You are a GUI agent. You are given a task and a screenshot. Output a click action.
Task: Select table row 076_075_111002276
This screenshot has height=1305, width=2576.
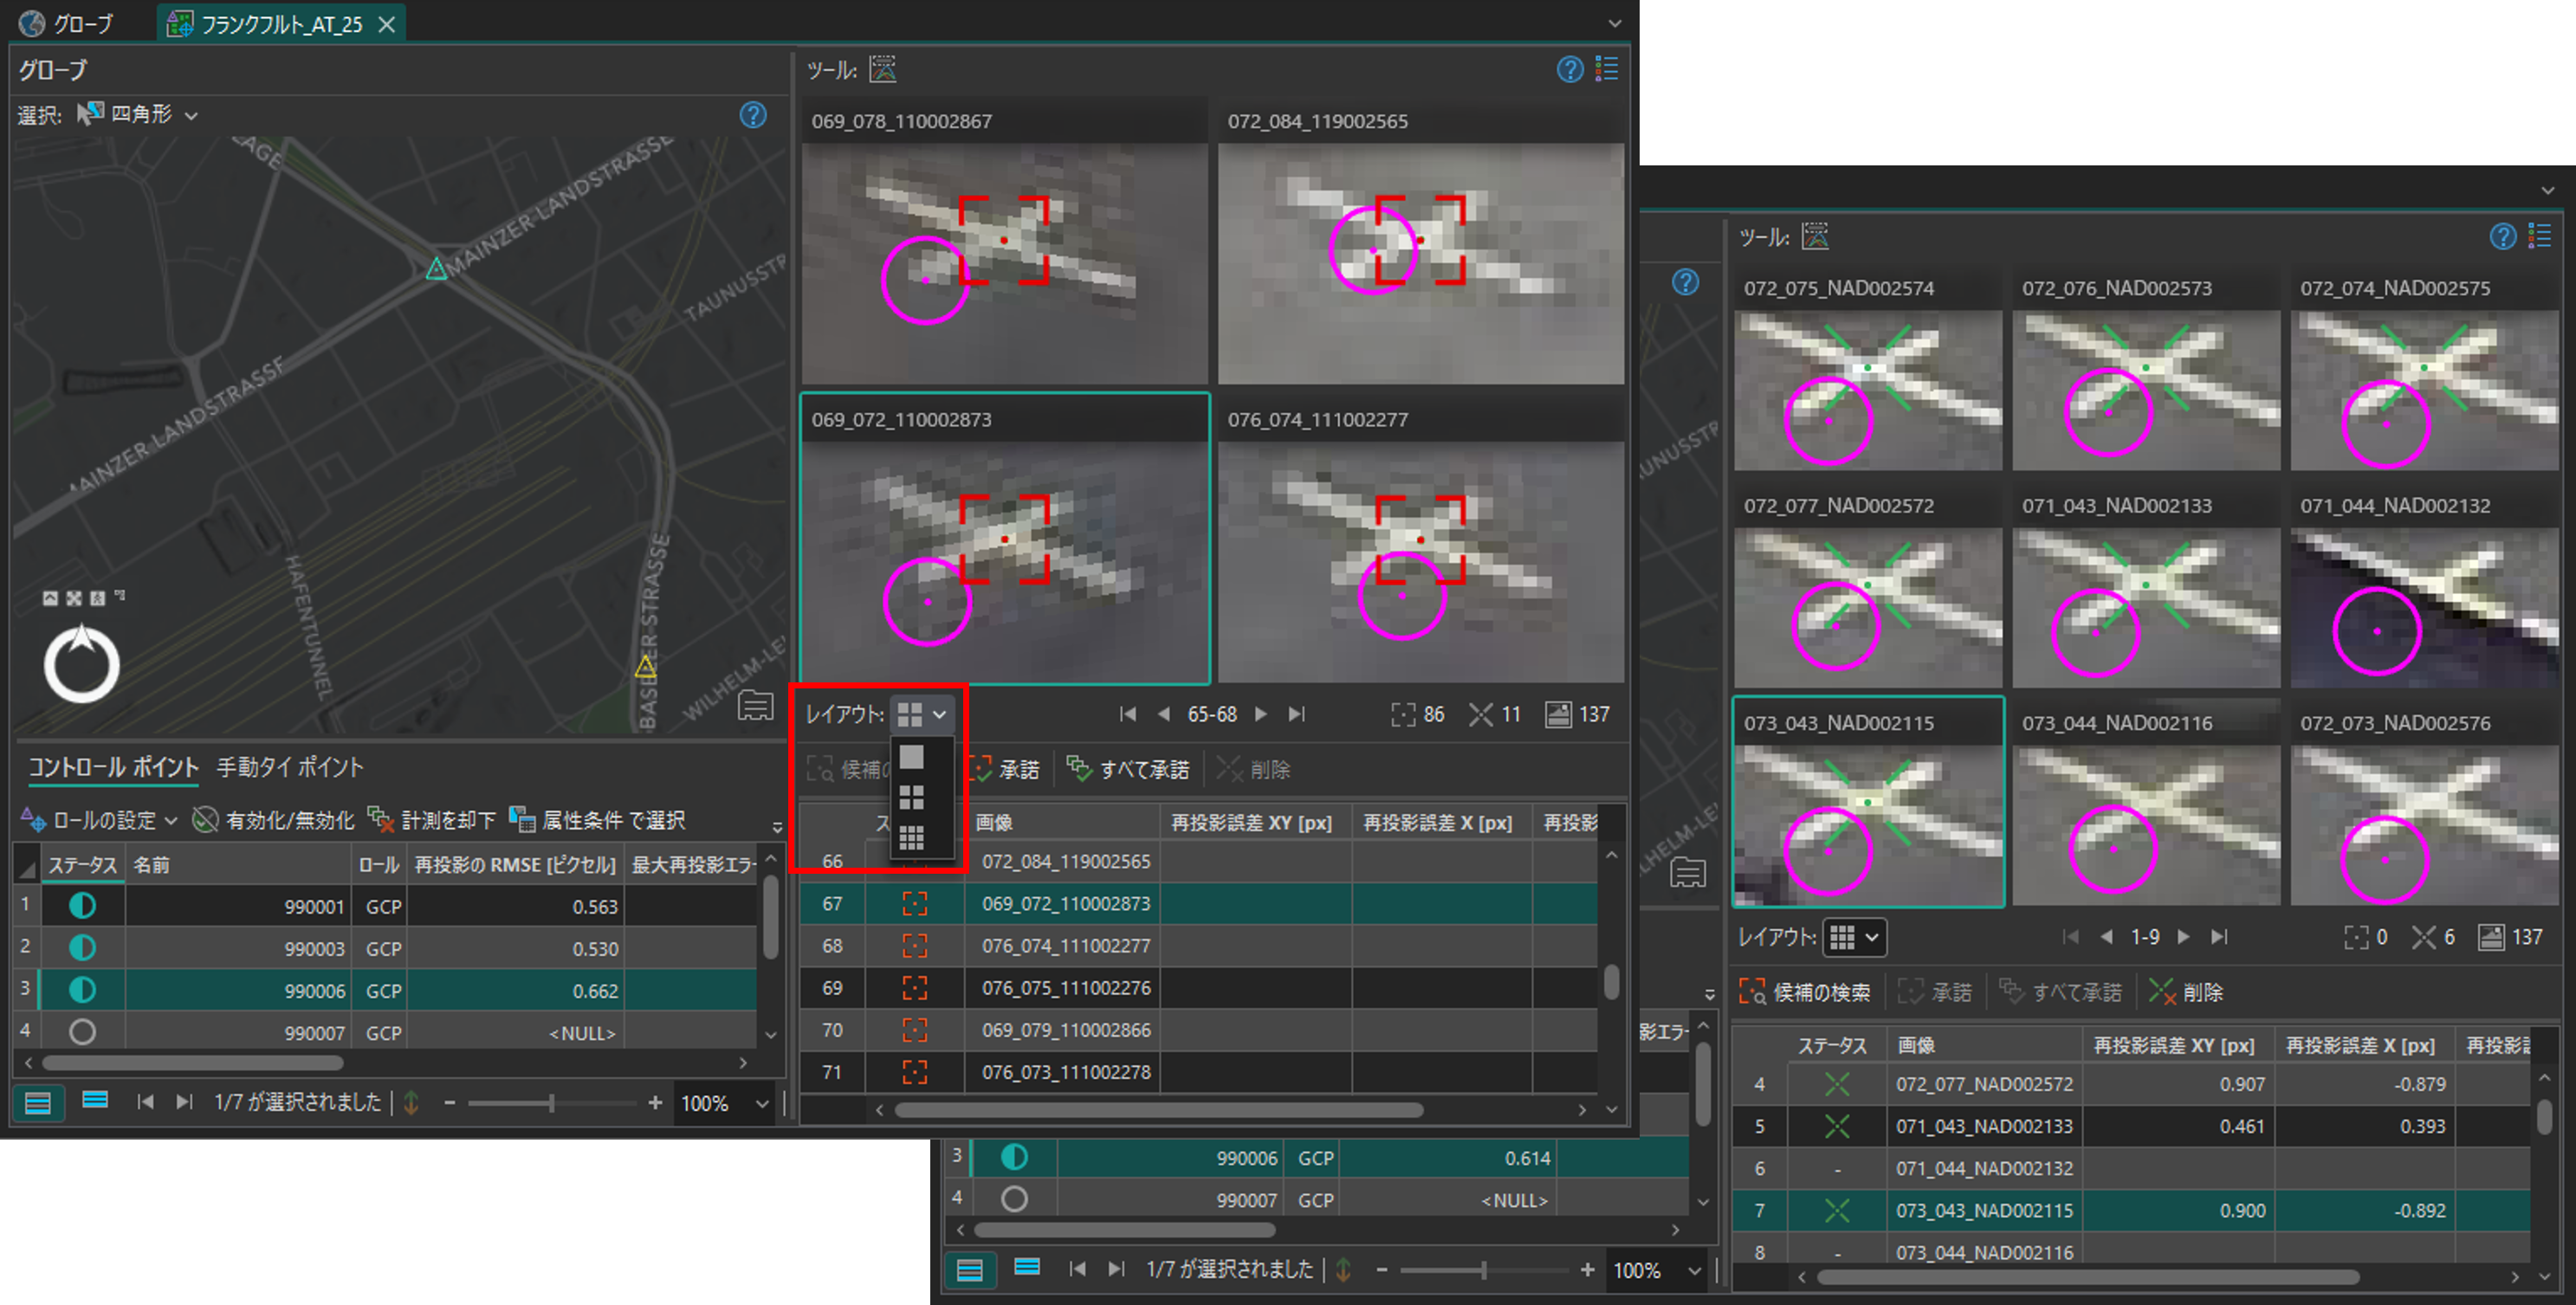tap(1200, 987)
